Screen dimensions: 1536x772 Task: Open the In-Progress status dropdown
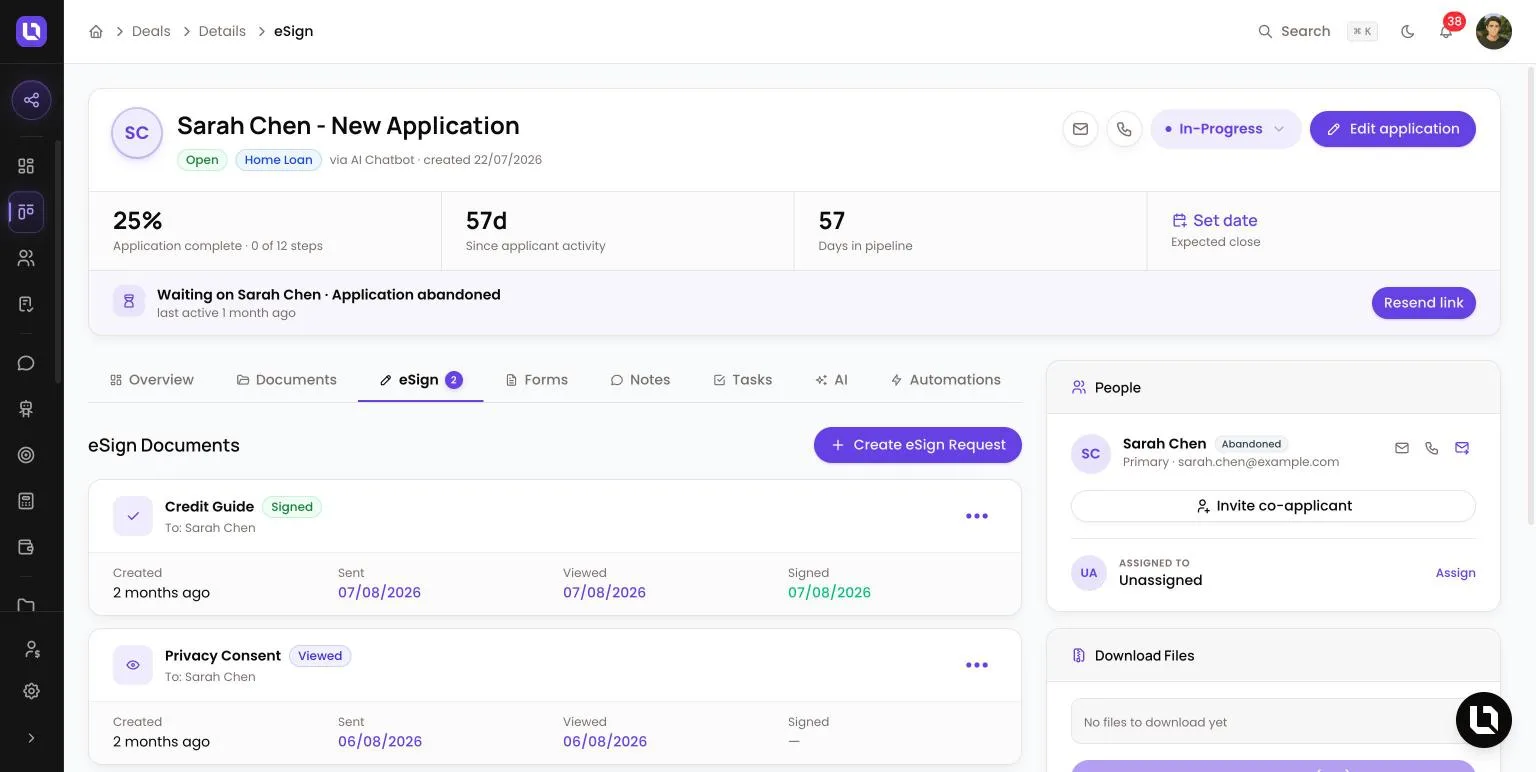point(1225,129)
